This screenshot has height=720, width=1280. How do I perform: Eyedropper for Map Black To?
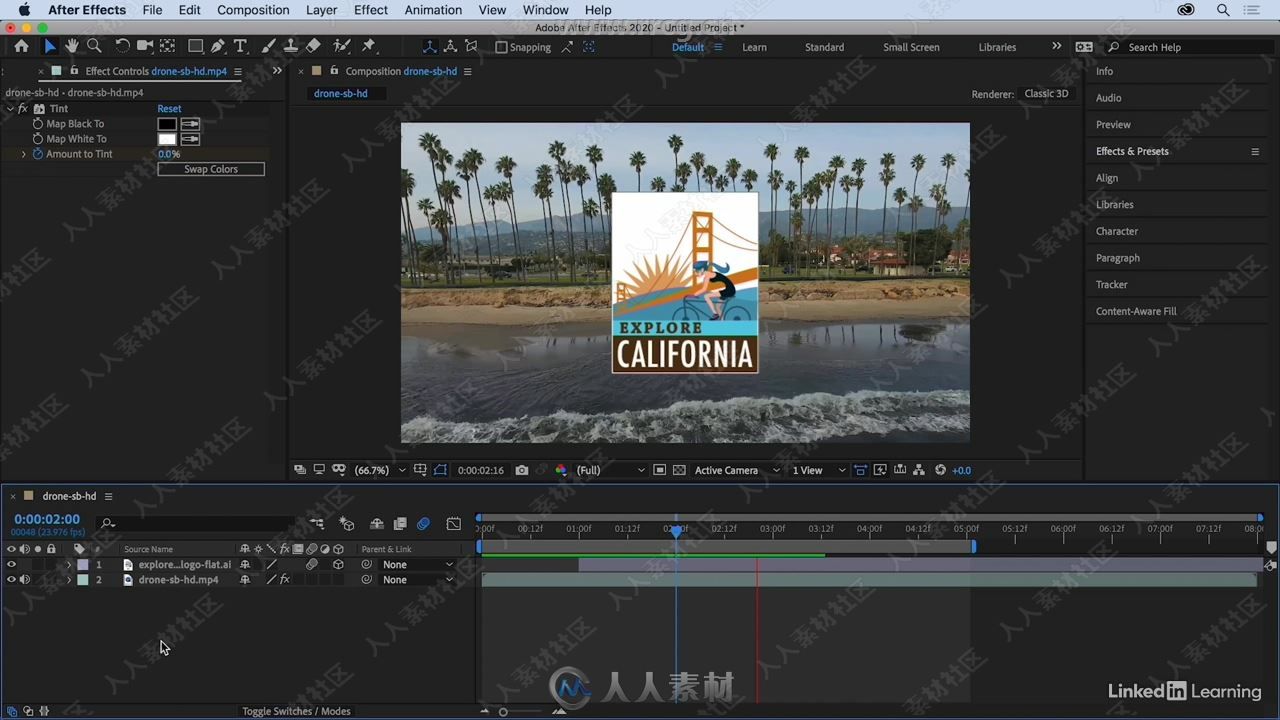pos(190,124)
